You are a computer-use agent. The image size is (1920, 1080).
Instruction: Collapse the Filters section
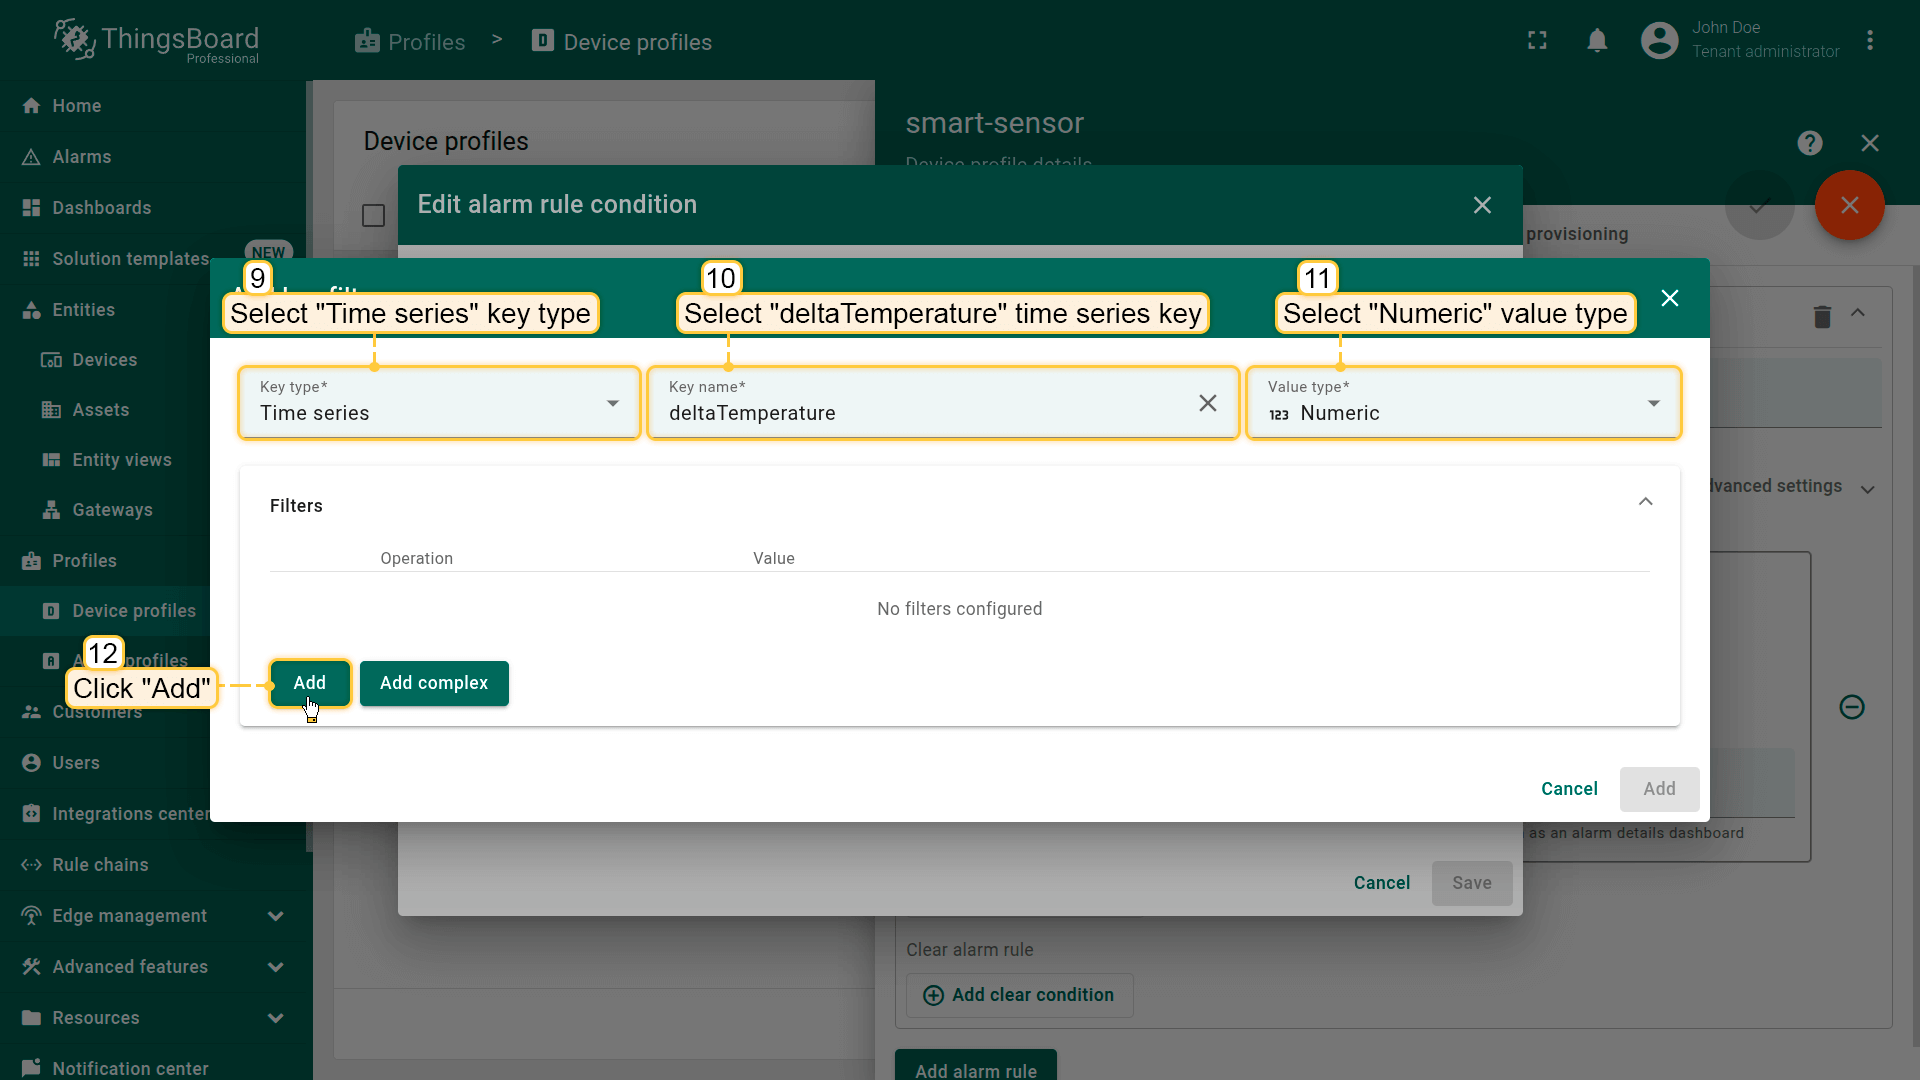point(1645,502)
